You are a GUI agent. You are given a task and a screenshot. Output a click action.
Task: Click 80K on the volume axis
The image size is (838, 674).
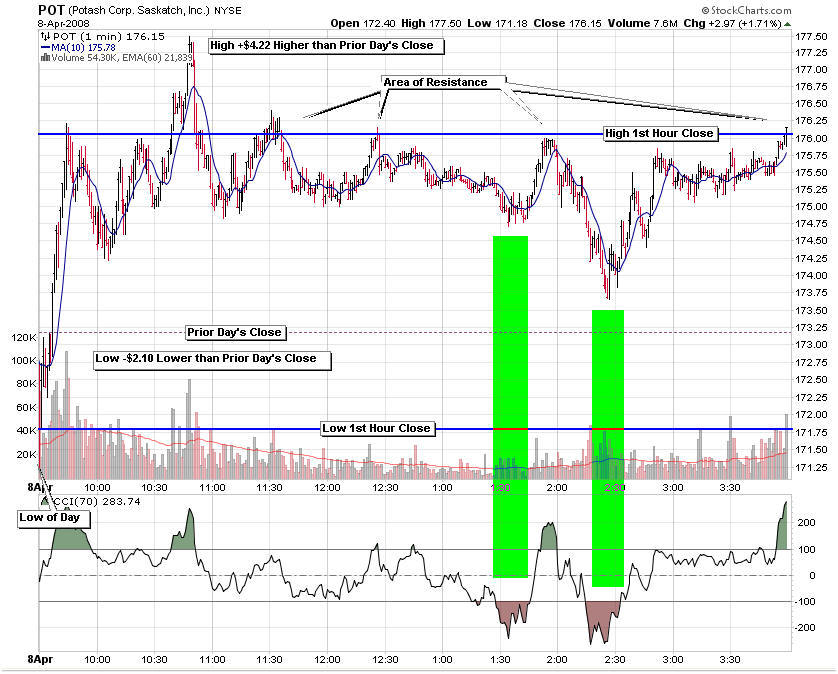(x=26, y=384)
